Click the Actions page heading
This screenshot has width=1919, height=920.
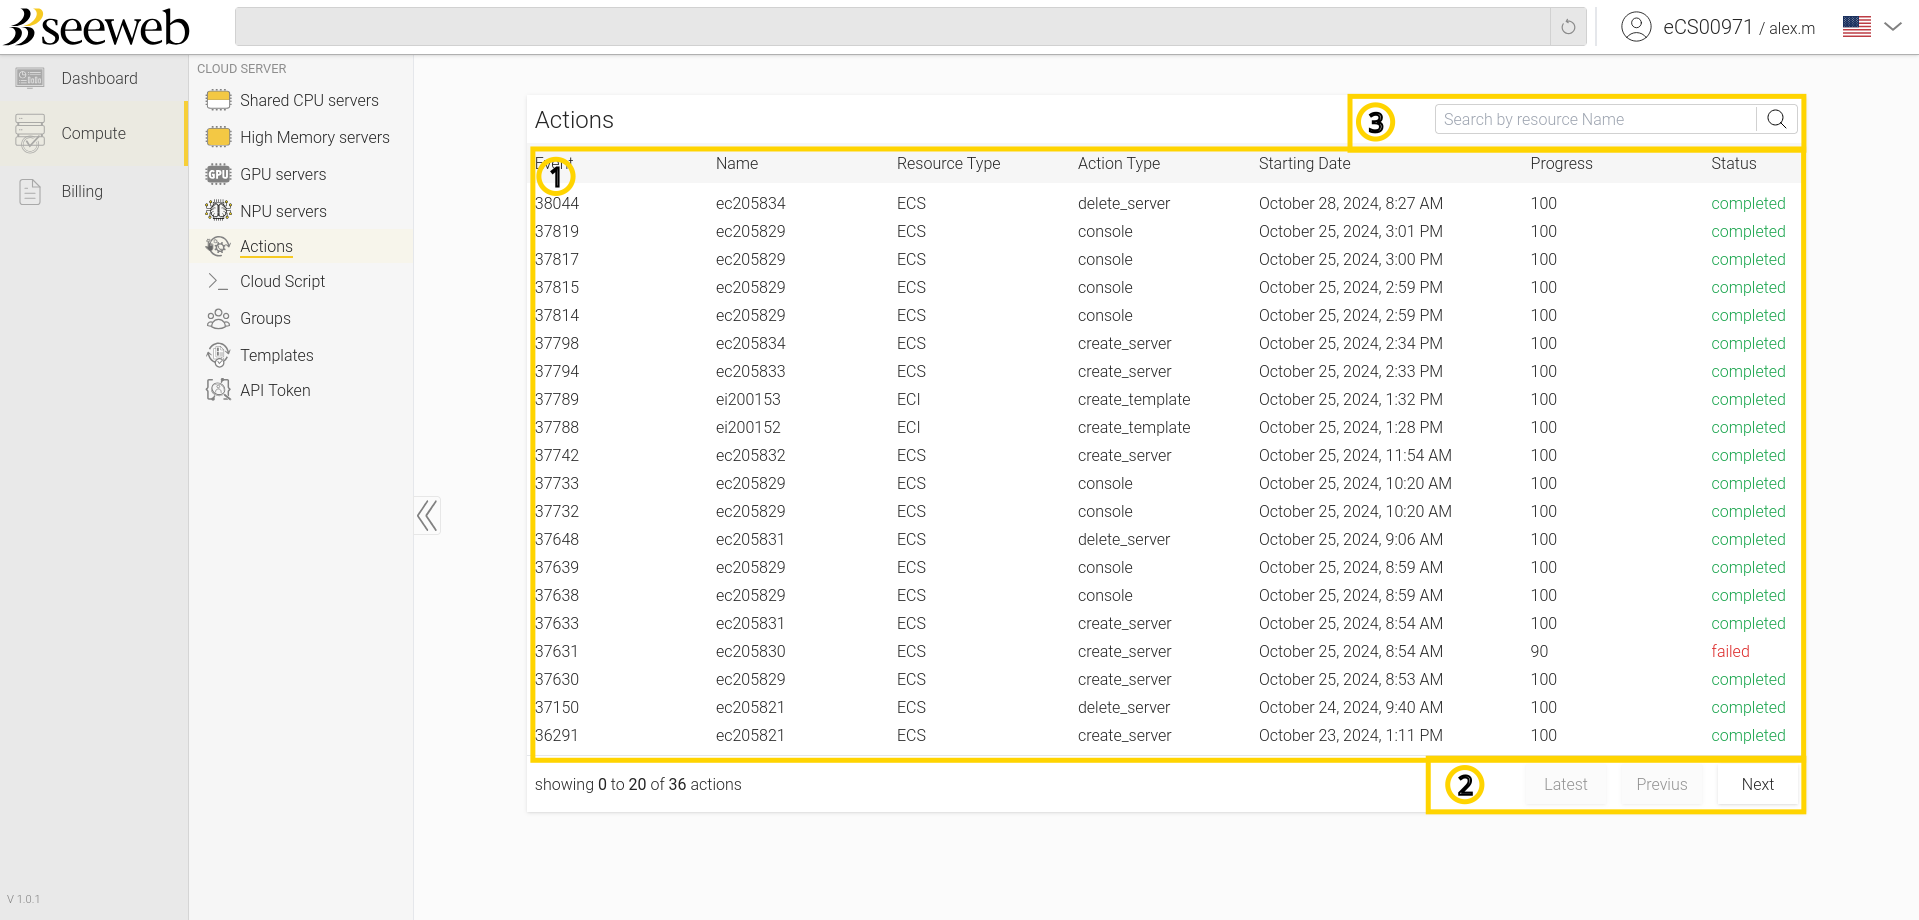pos(574,120)
